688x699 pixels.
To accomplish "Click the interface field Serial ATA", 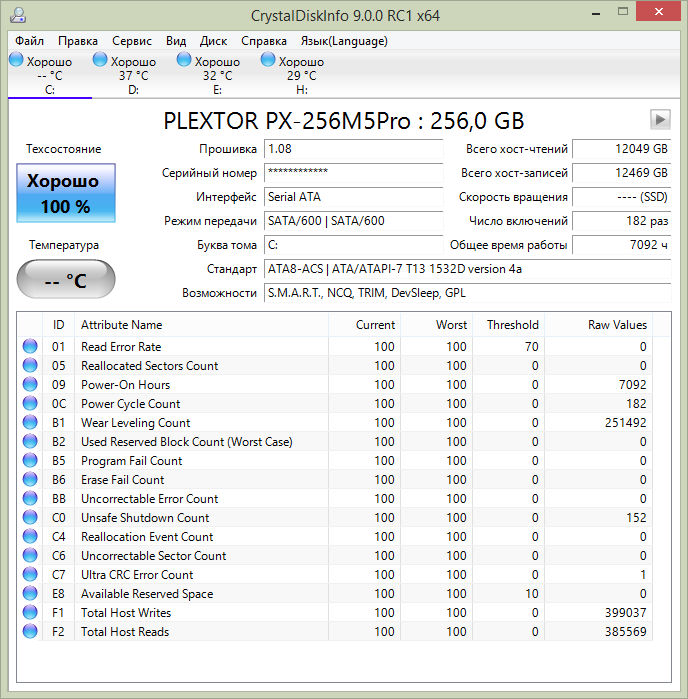I will click(354, 197).
